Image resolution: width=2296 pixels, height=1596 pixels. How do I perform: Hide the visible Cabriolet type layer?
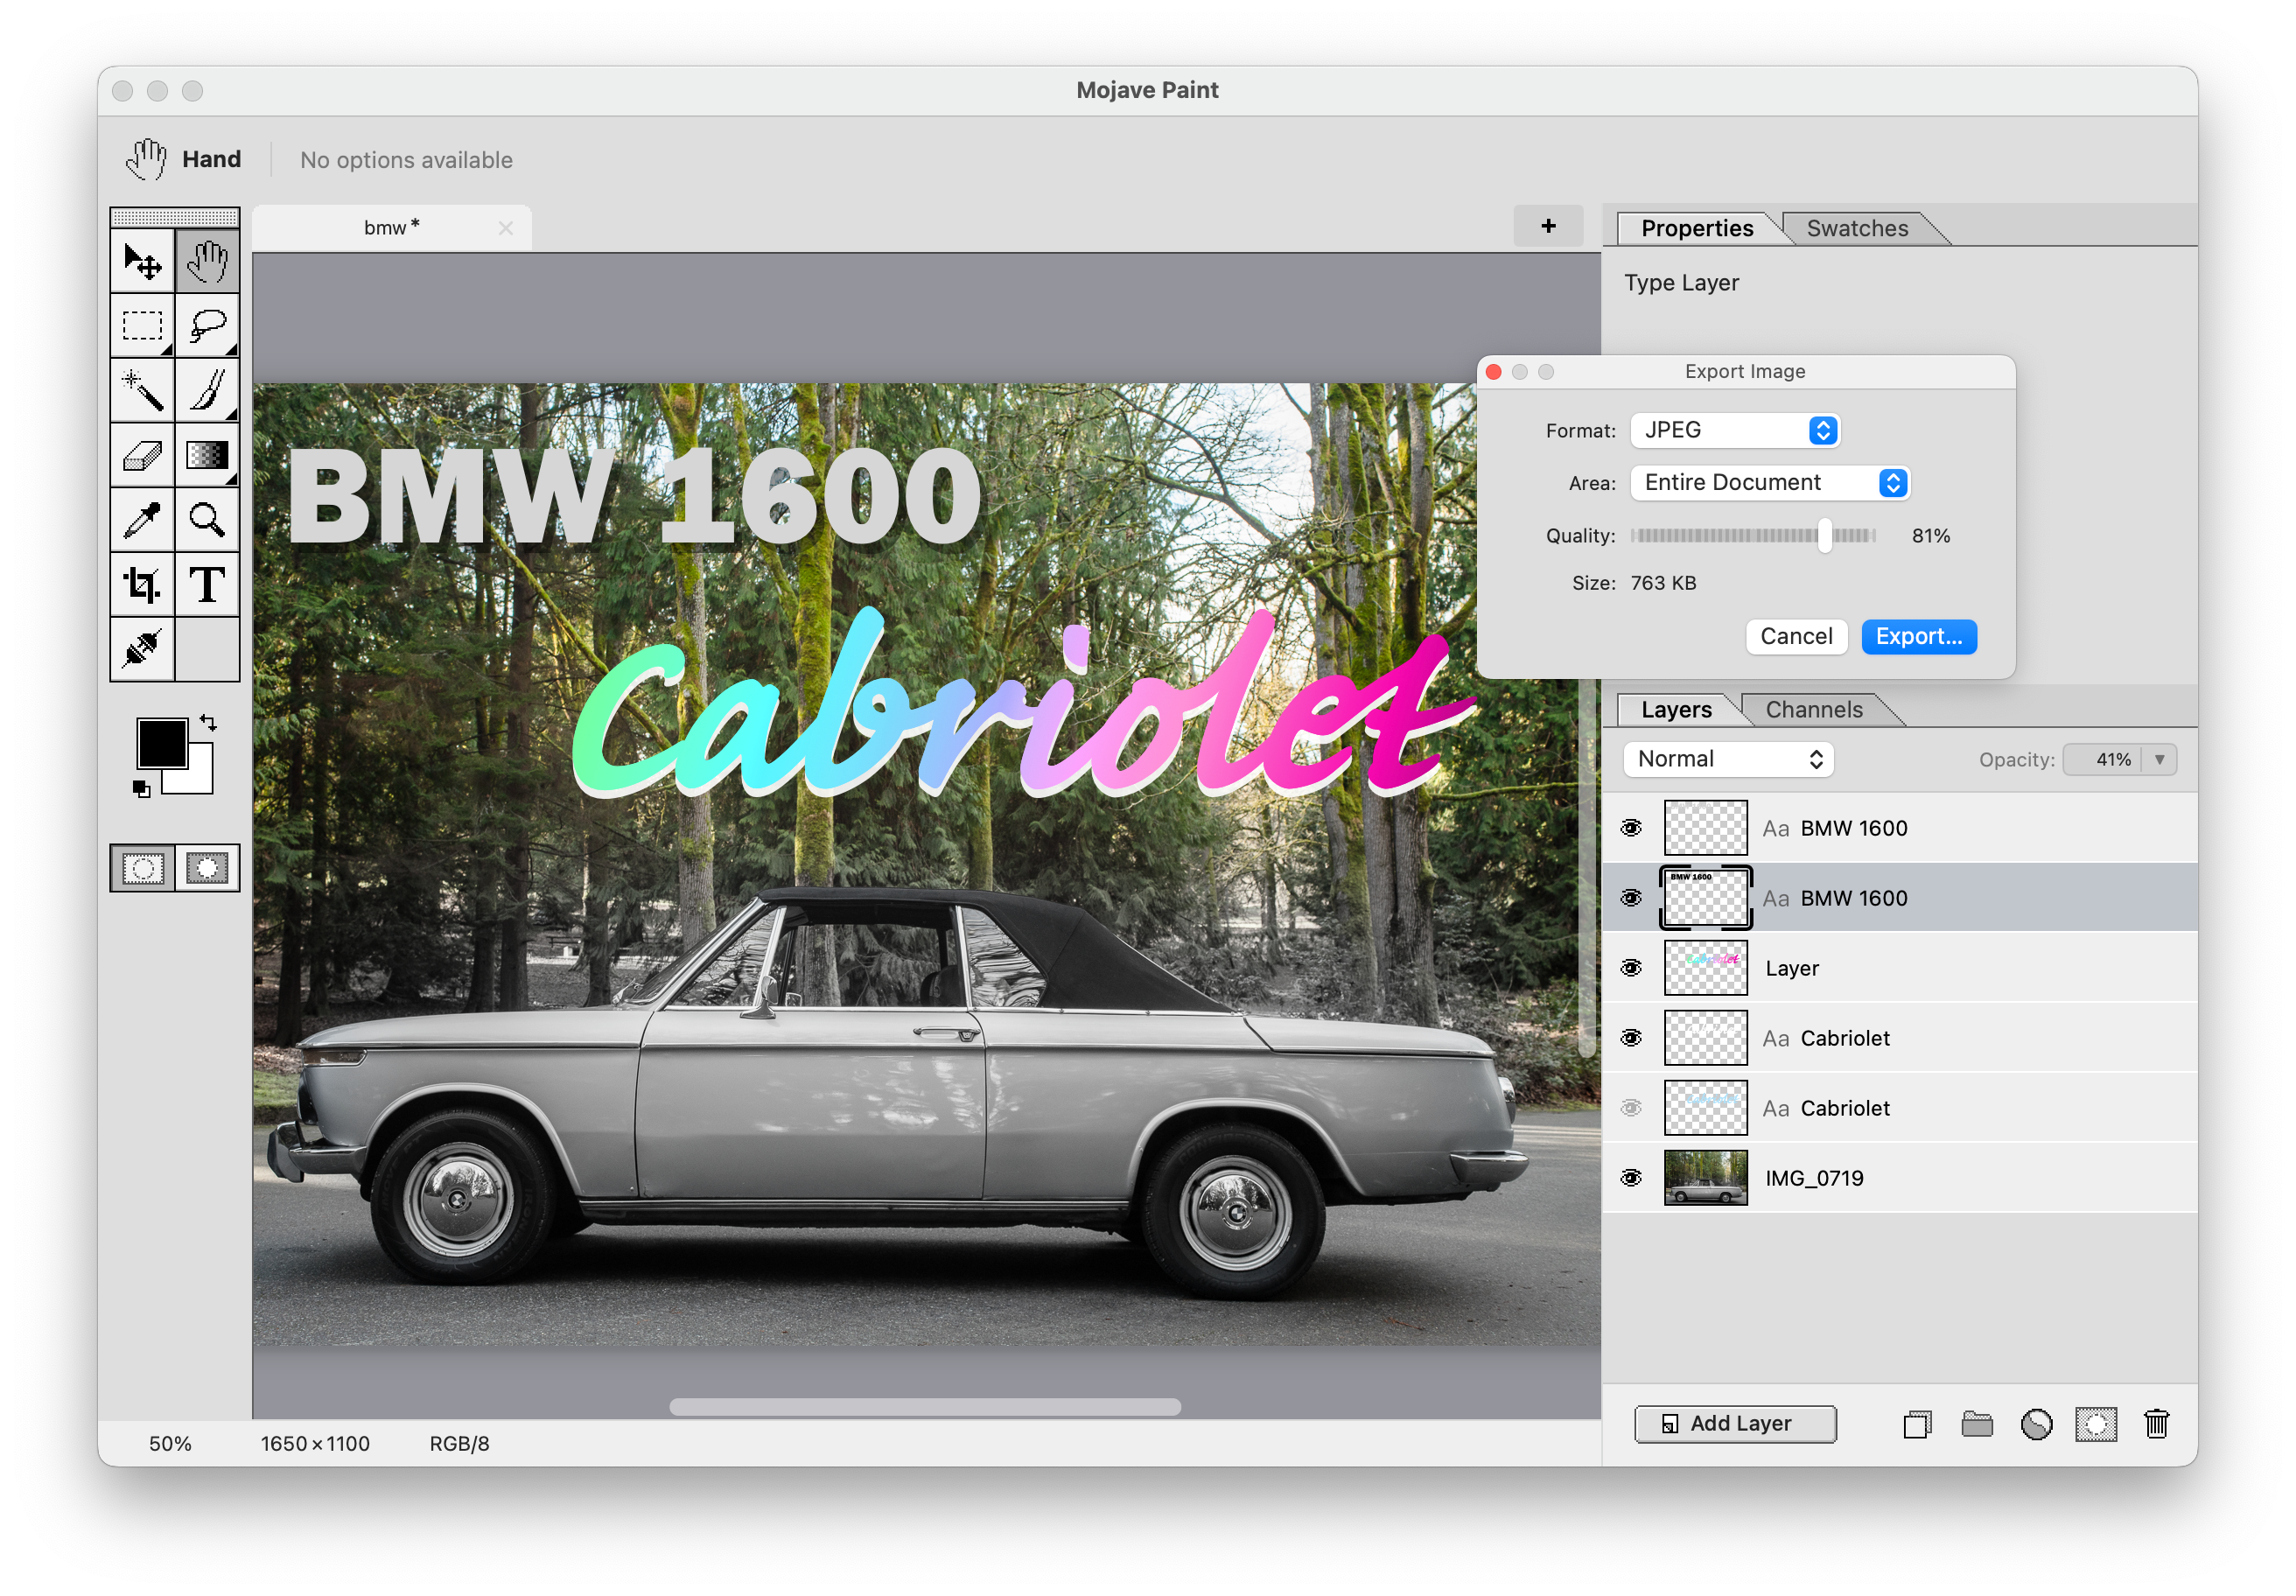click(x=1631, y=1038)
